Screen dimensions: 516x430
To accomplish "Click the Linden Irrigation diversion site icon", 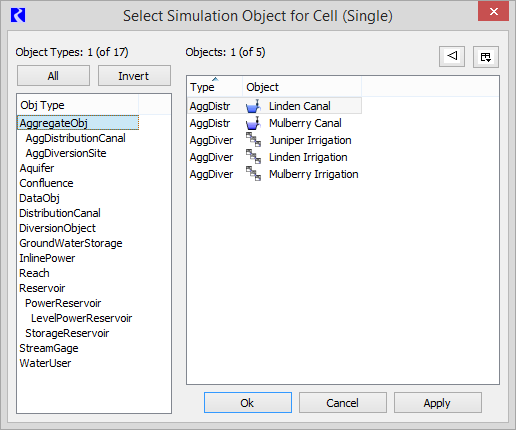I will [253, 157].
